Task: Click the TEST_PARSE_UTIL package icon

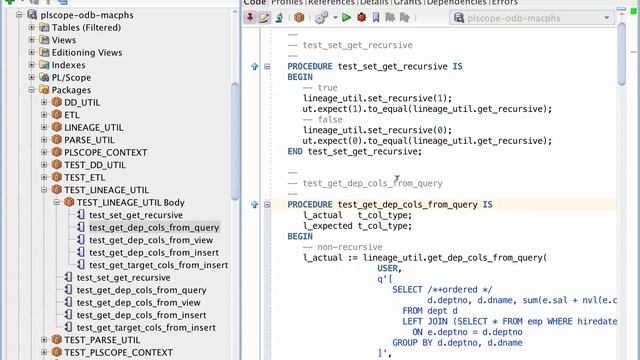Action: click(57, 340)
